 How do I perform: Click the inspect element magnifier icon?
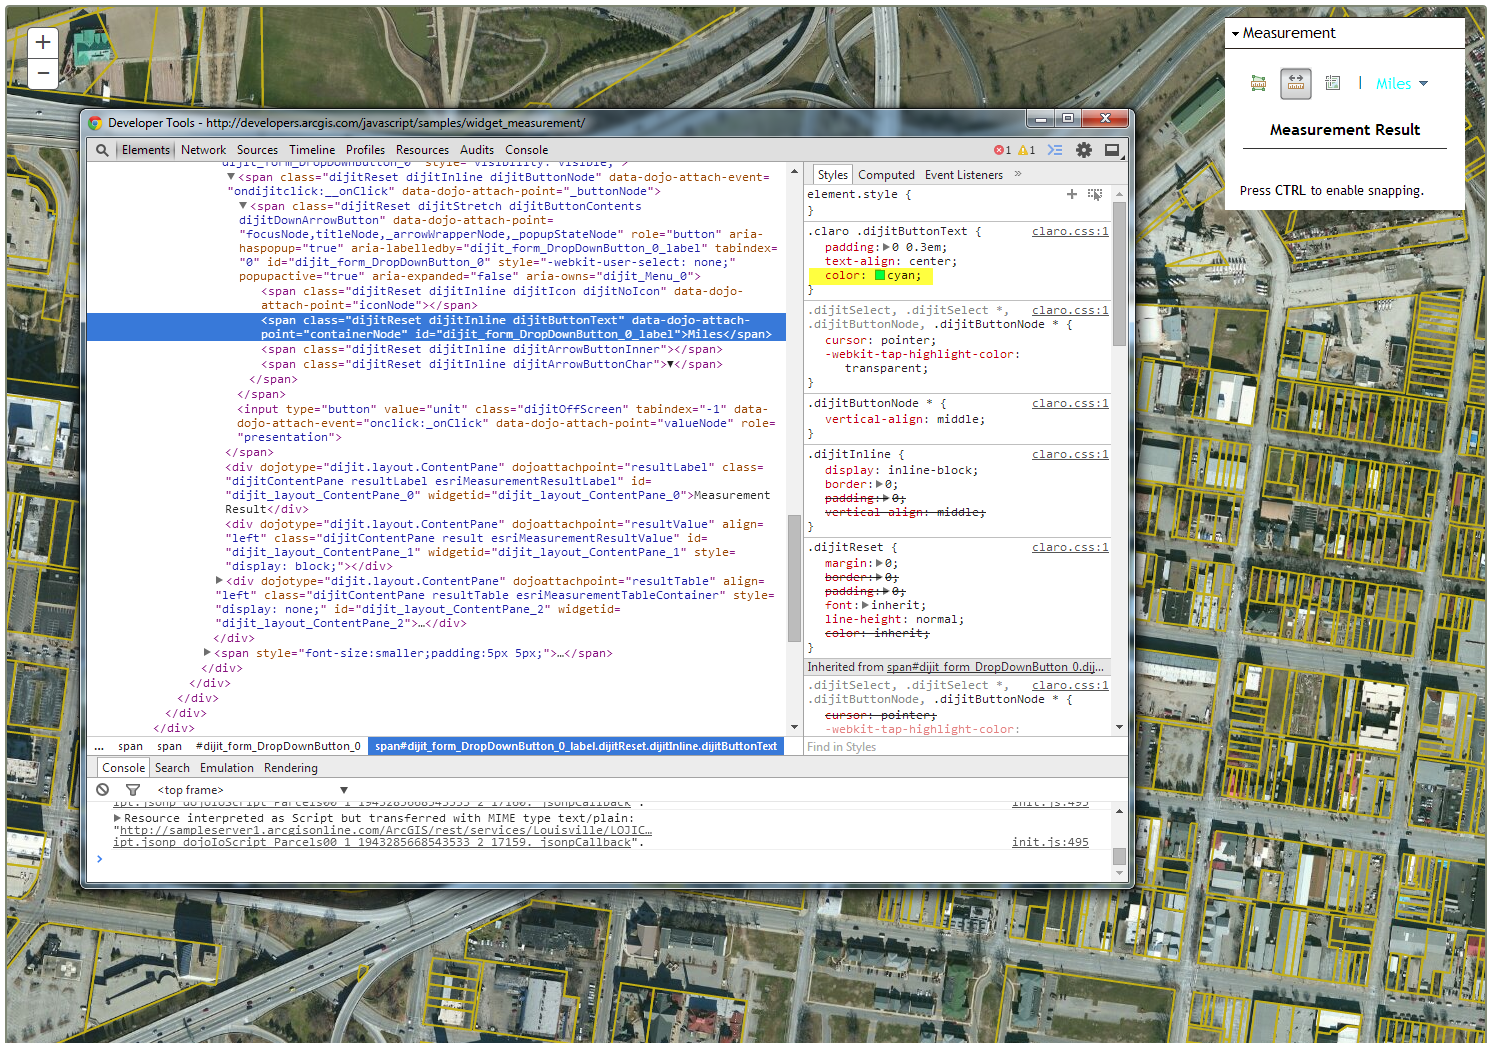(102, 150)
